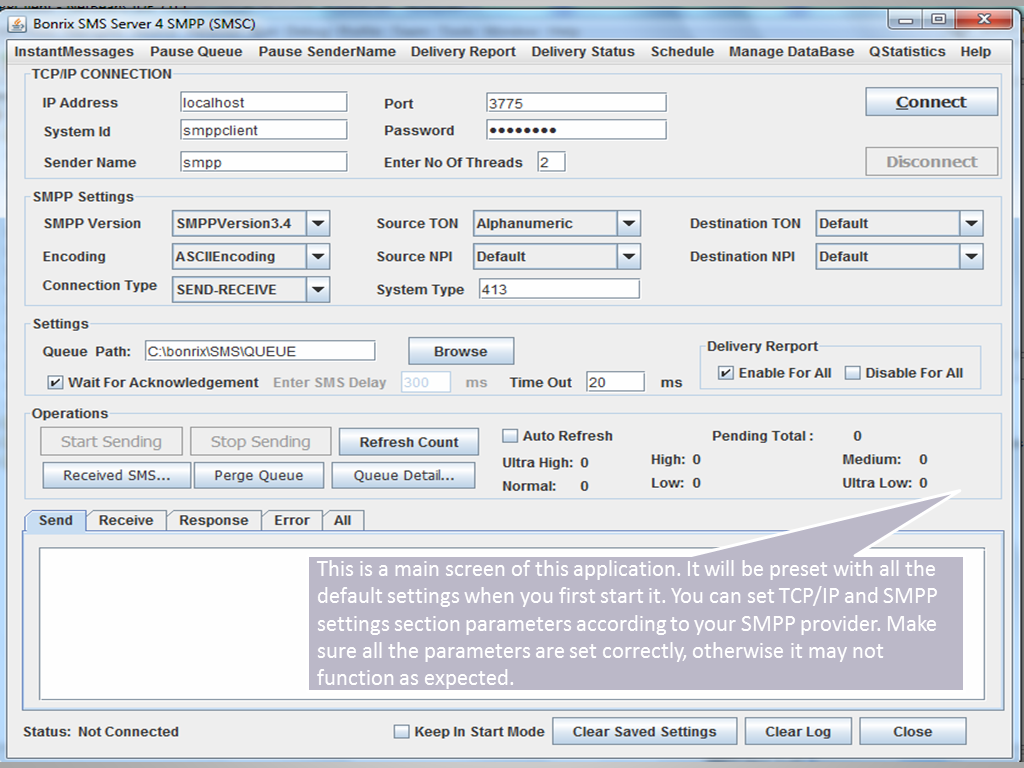Open the InstantMessages menu
The width and height of the screenshot is (1024, 768).
[x=74, y=52]
